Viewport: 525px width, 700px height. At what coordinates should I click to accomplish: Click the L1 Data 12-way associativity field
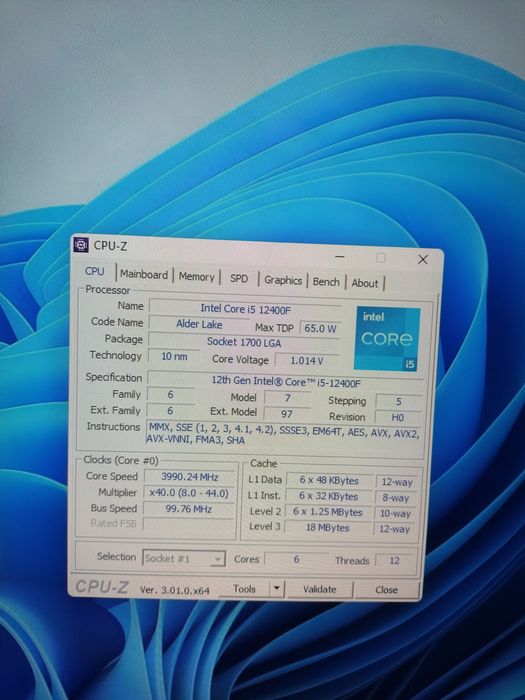pos(397,482)
